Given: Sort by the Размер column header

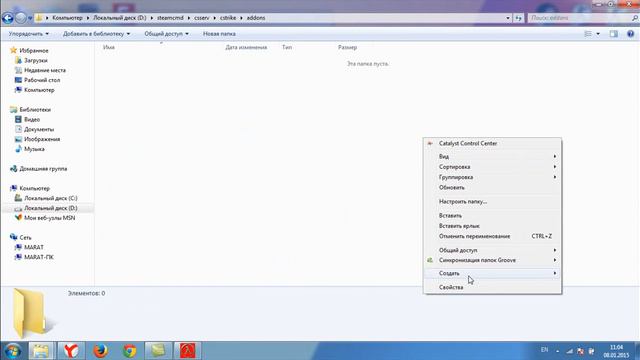Looking at the screenshot, I should click(x=347, y=47).
